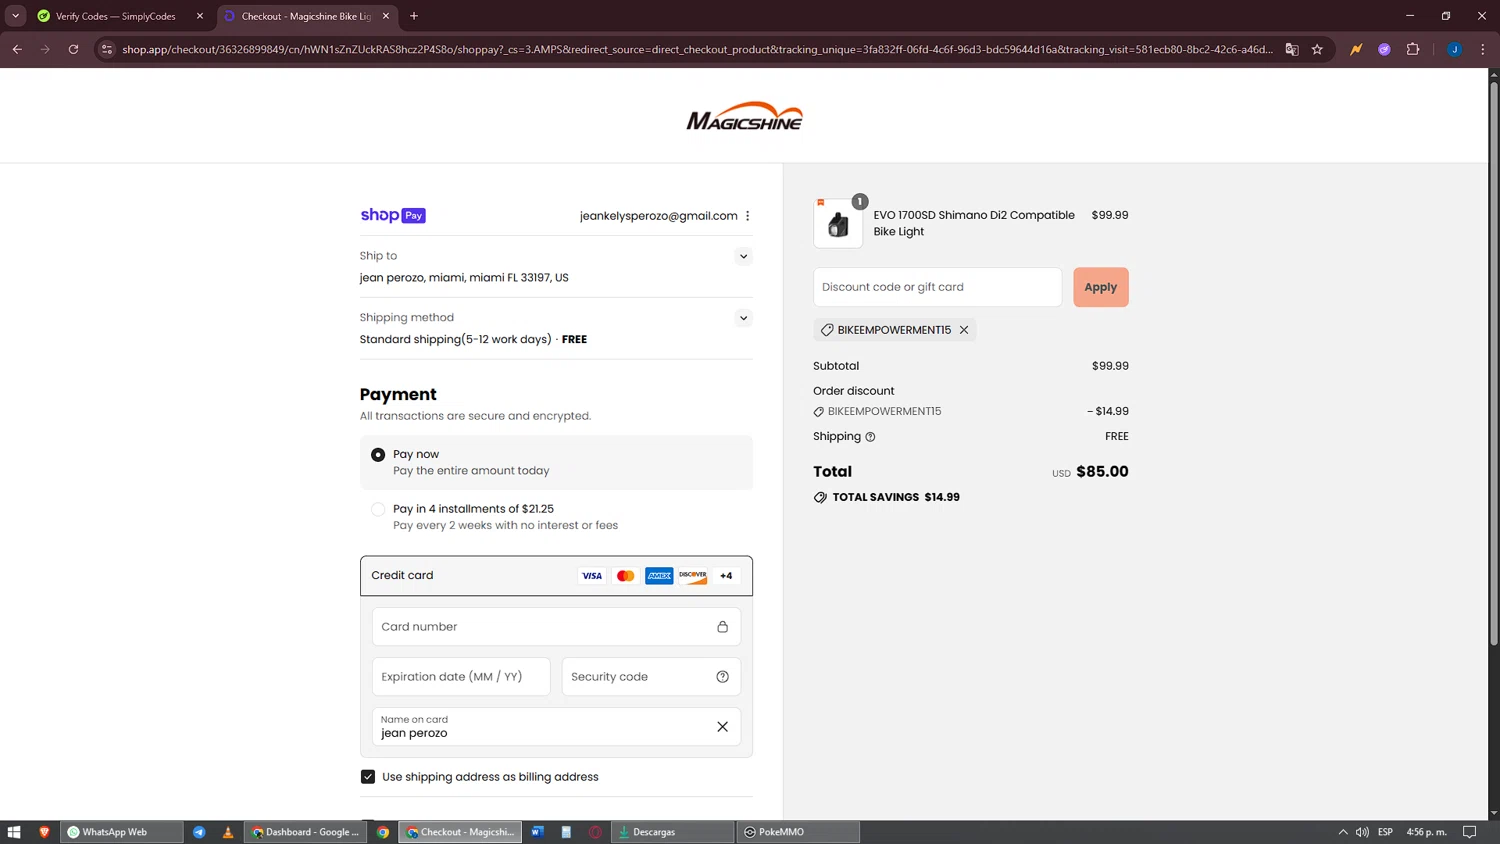Click the Security code field
The height and width of the screenshot is (844, 1500).
pos(651,677)
